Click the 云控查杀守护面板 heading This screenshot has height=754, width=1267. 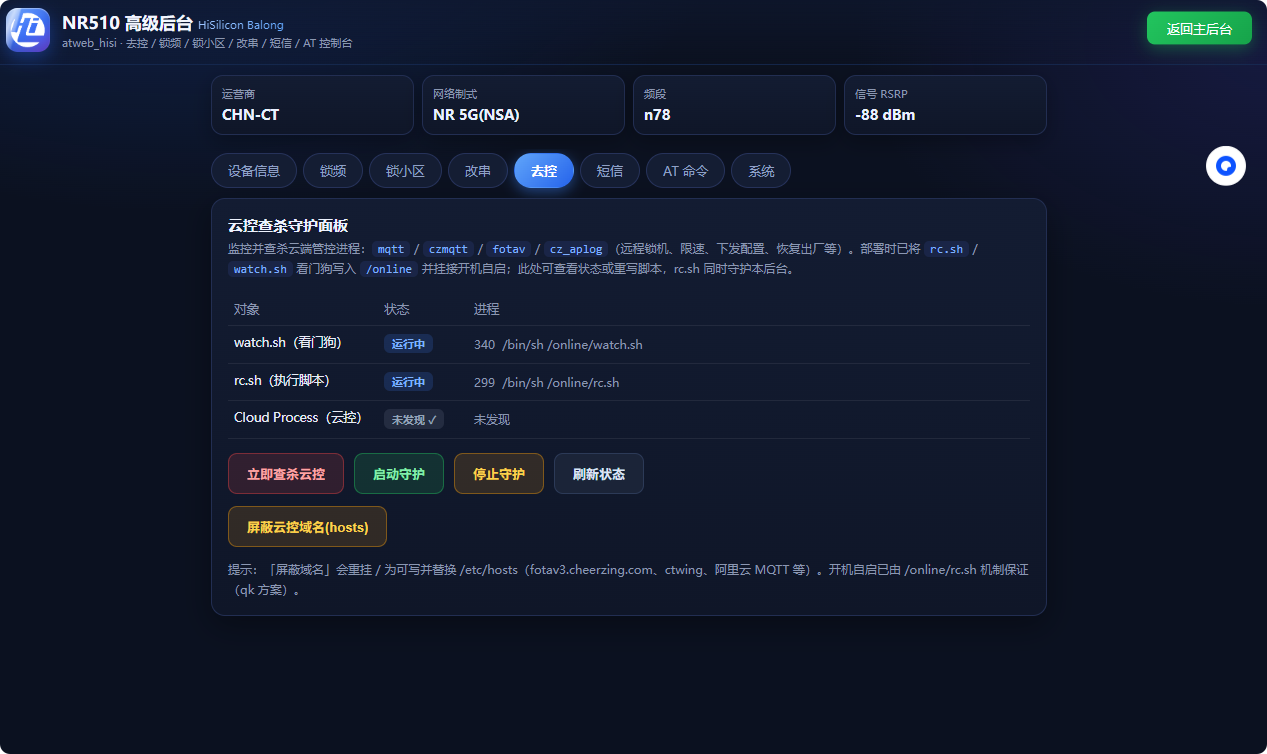(x=288, y=226)
